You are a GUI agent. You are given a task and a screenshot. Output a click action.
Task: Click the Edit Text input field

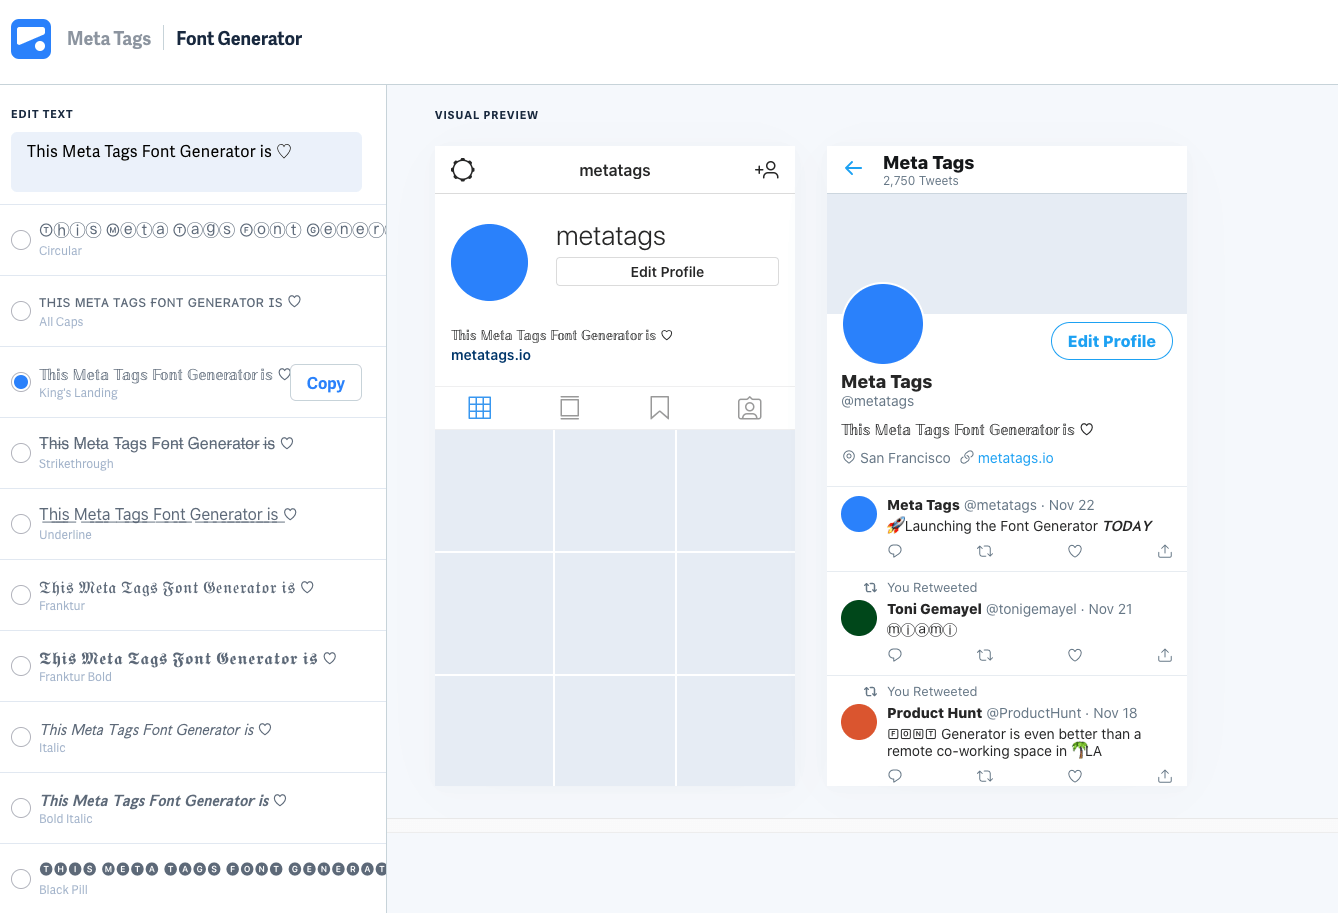click(186, 162)
